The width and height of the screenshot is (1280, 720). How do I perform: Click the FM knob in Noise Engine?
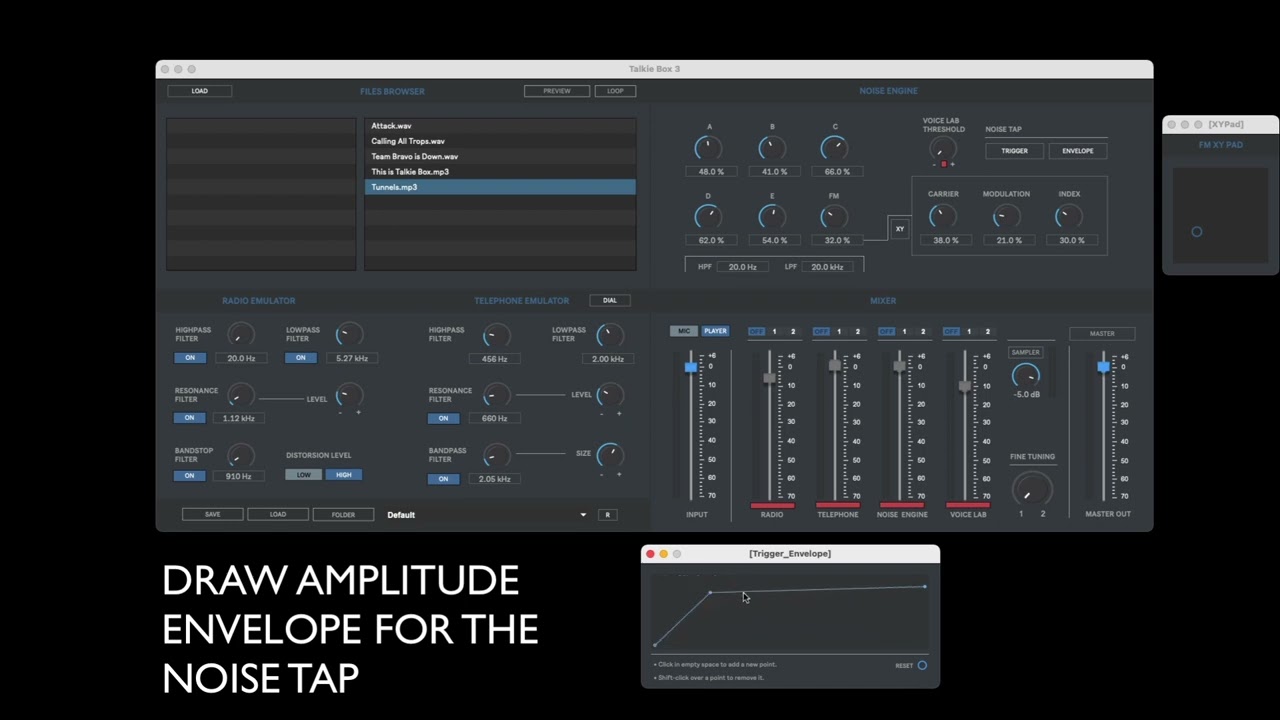click(x=834, y=216)
